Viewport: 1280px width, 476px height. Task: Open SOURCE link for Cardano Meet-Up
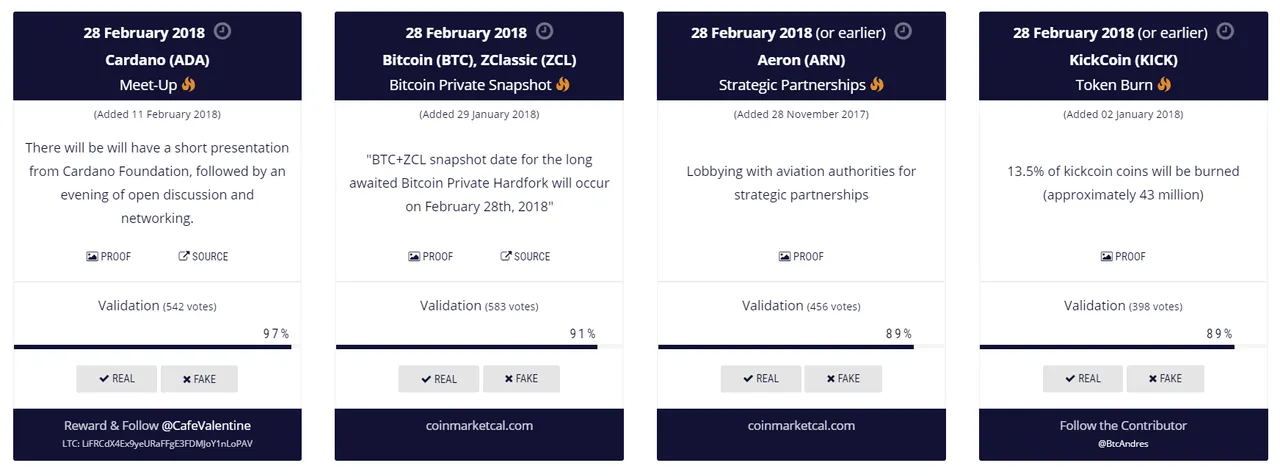click(x=203, y=257)
